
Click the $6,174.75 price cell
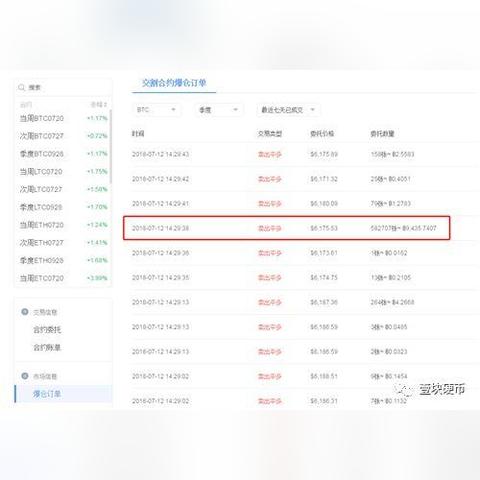[x=324, y=278]
